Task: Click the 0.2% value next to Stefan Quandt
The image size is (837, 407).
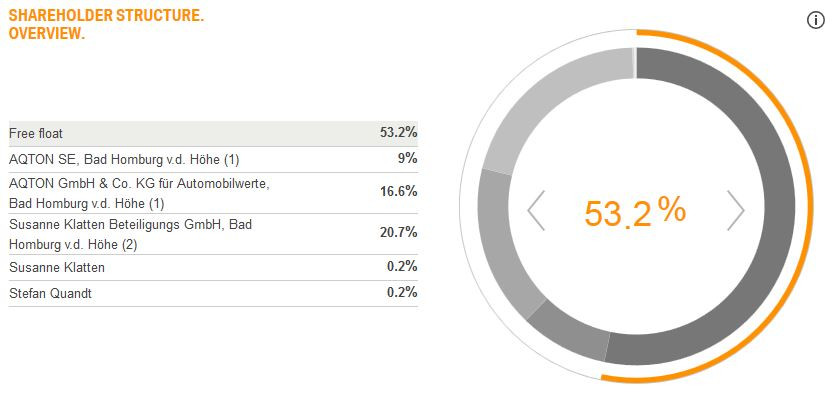Action: click(x=401, y=293)
